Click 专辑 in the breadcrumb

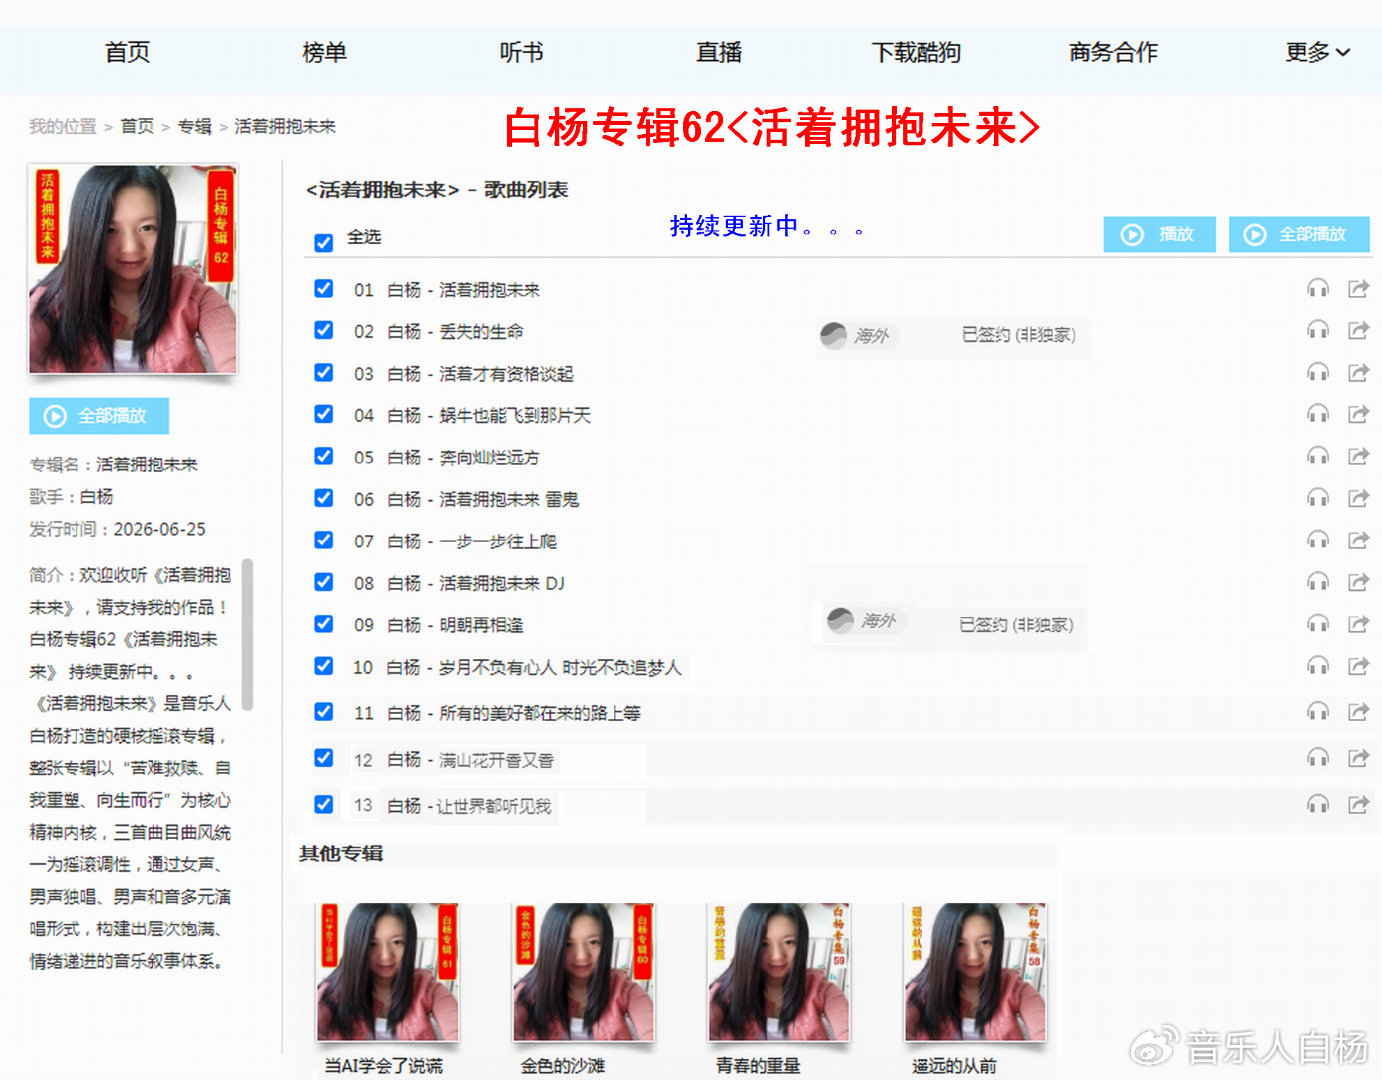point(195,126)
